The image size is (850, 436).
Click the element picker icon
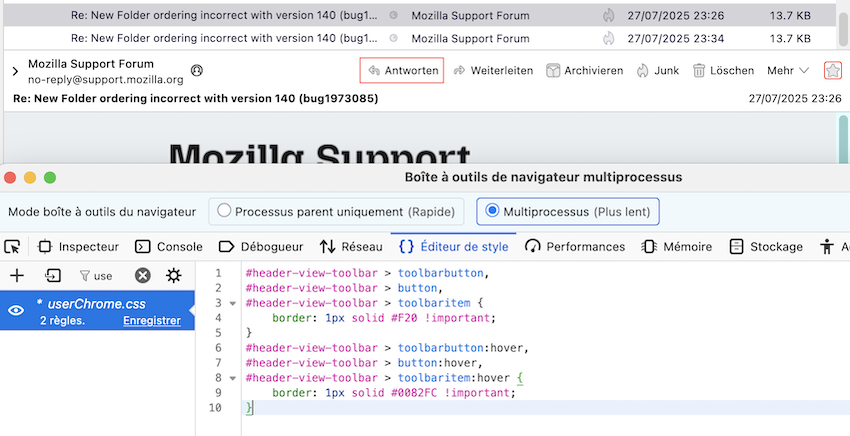[12, 246]
